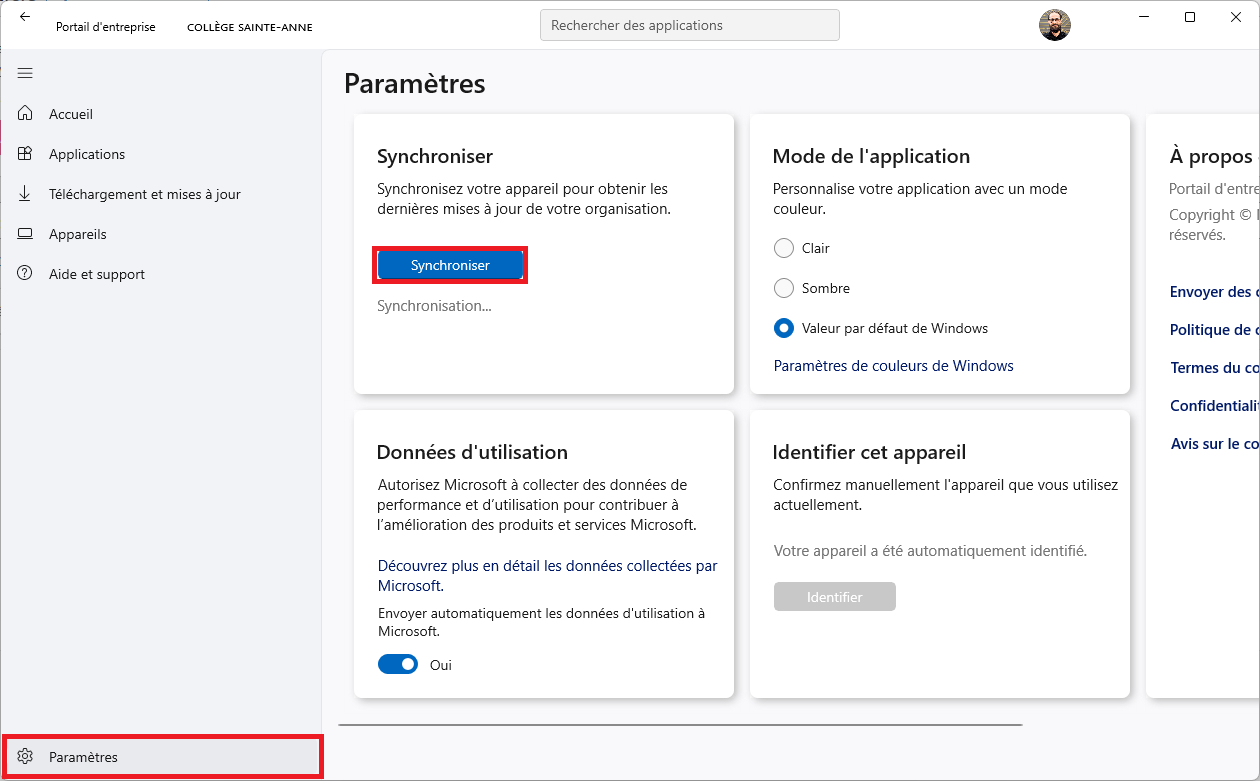Click the back arrow icon
The image size is (1260, 781).
(x=25, y=17)
